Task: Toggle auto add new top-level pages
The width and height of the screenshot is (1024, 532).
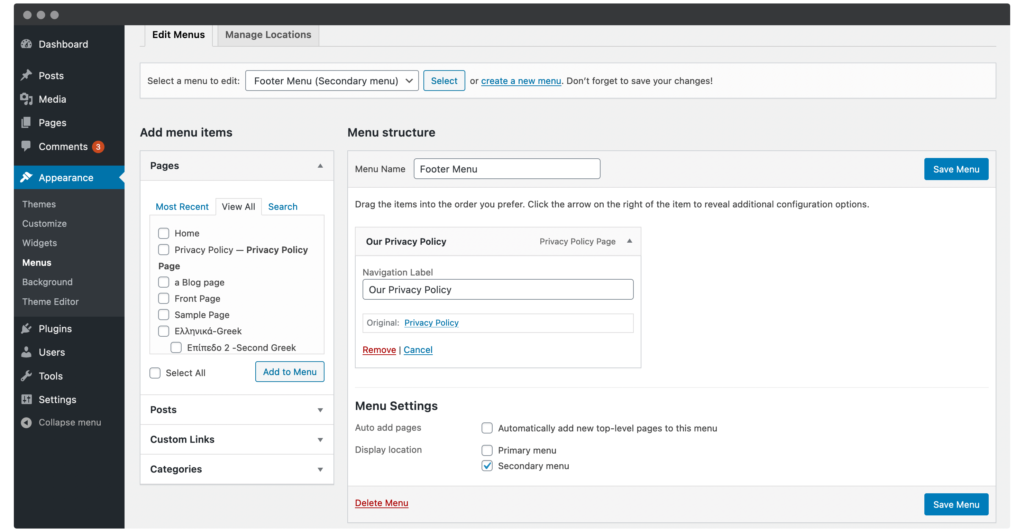Action: [488, 428]
